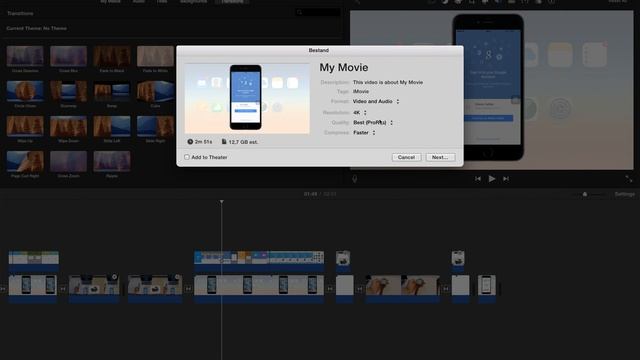Image resolution: width=640 pixels, height=360 pixels.
Task: Select the first phone clip in the timeline
Action: [x=33, y=288]
